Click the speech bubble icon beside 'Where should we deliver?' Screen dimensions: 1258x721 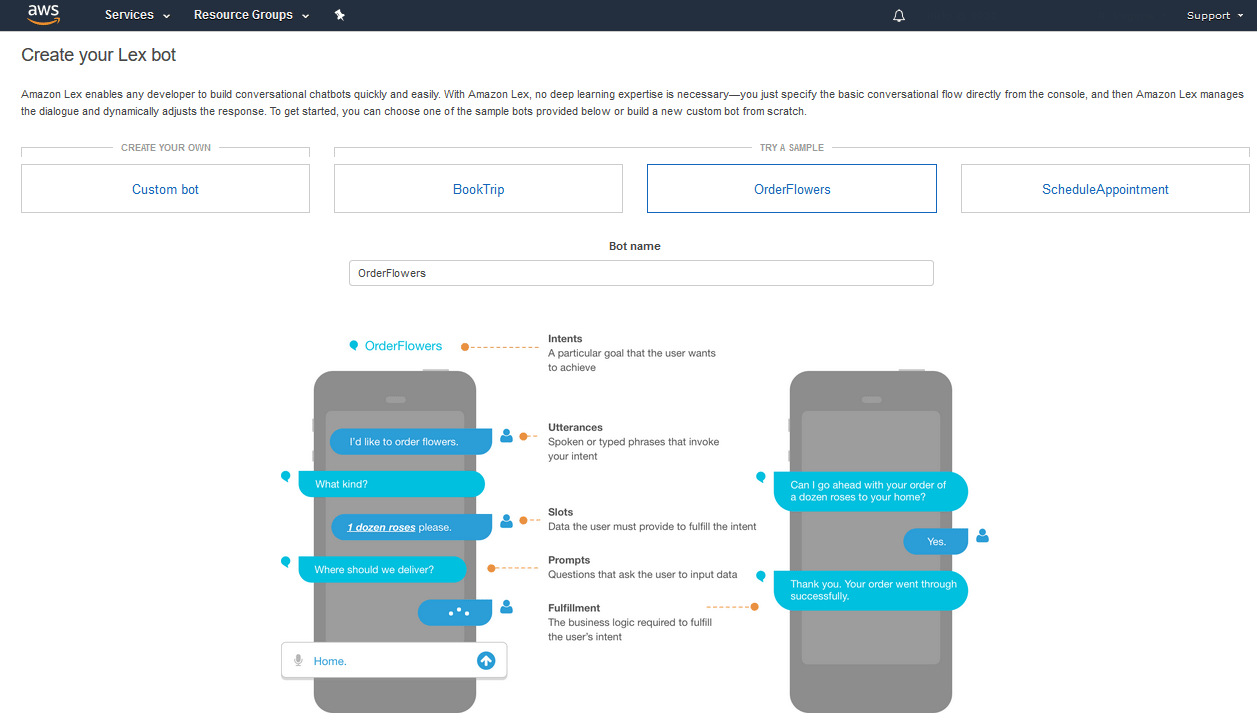coord(286,562)
